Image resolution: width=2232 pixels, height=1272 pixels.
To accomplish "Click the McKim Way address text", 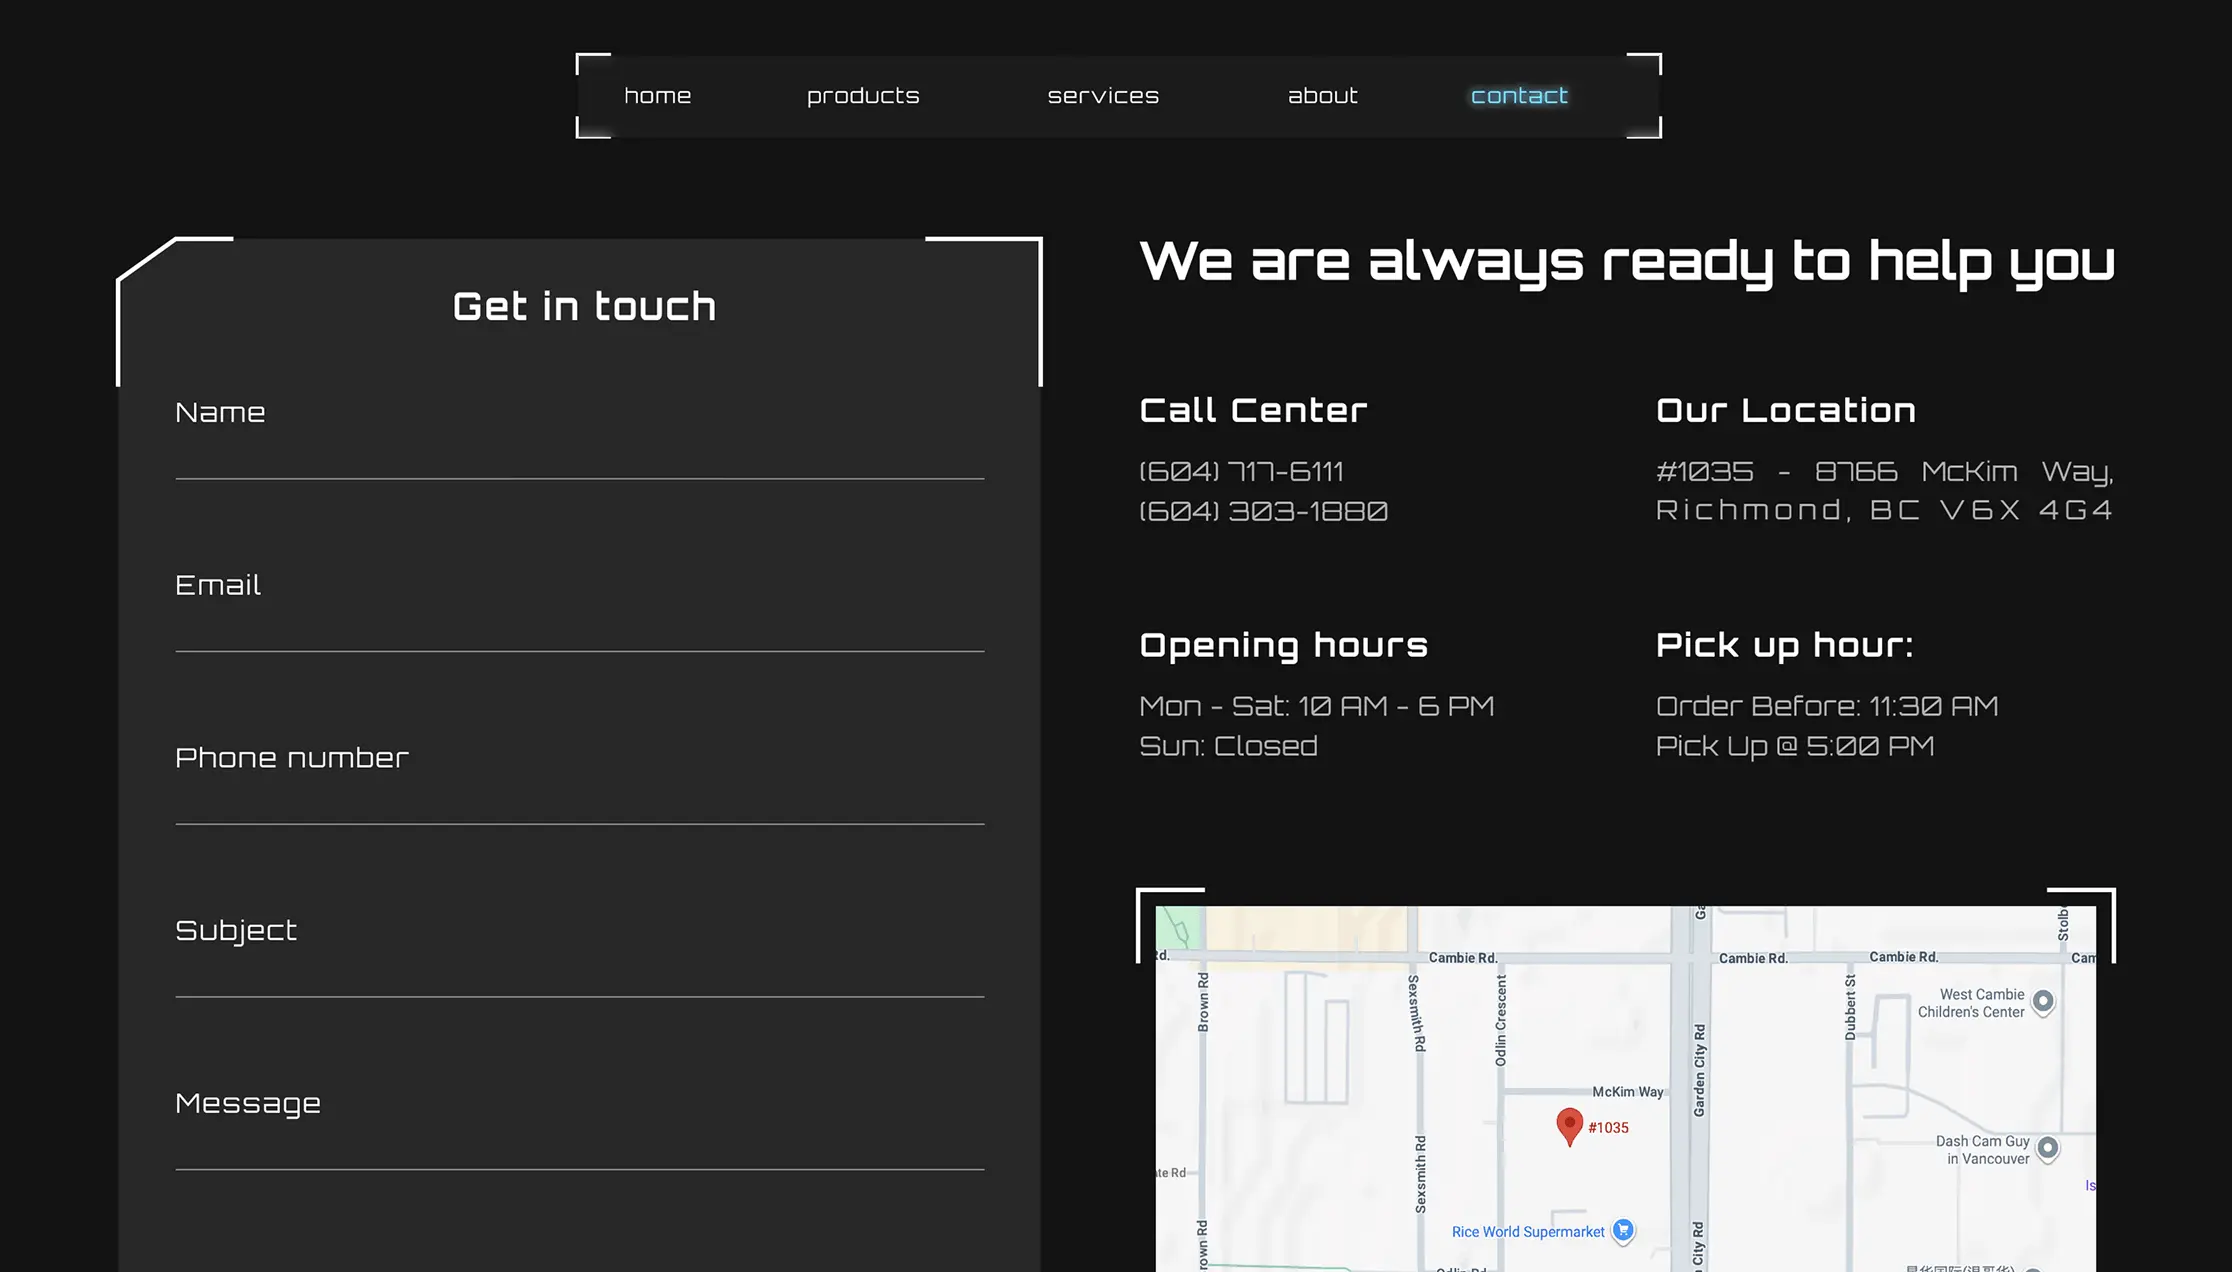I will tap(1885, 490).
